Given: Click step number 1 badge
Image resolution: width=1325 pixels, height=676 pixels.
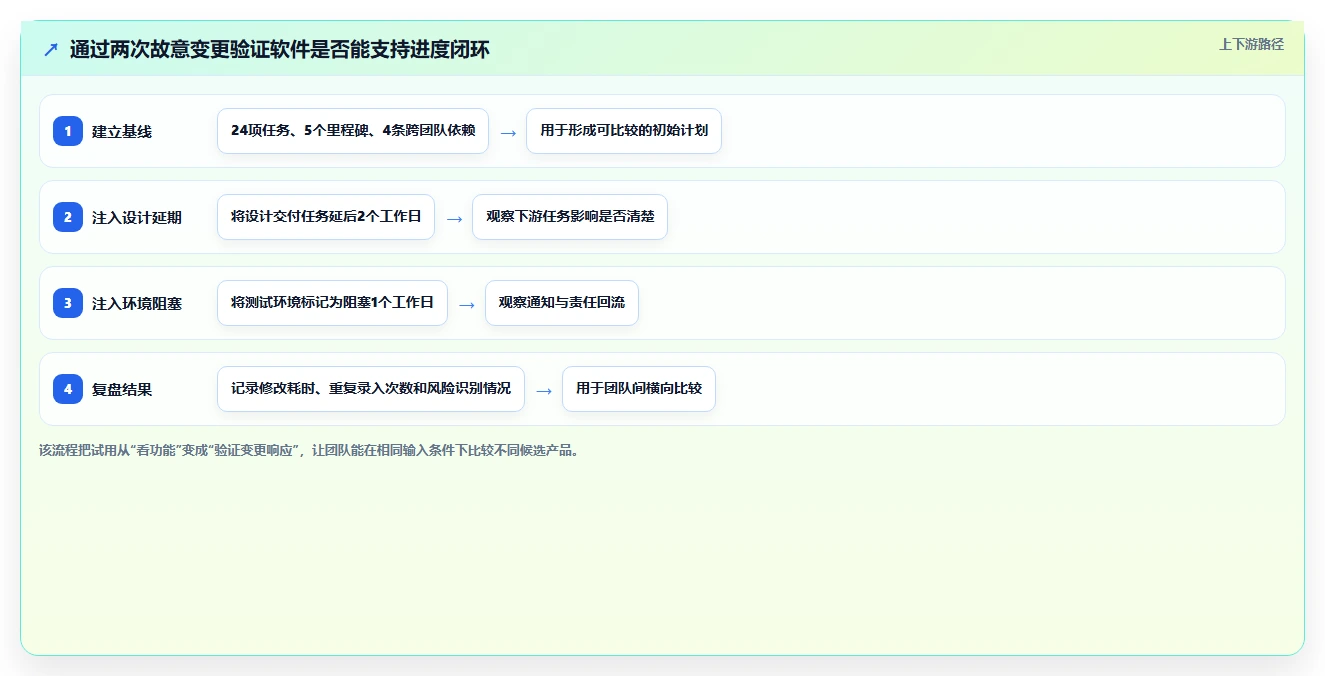Looking at the screenshot, I should click(68, 131).
